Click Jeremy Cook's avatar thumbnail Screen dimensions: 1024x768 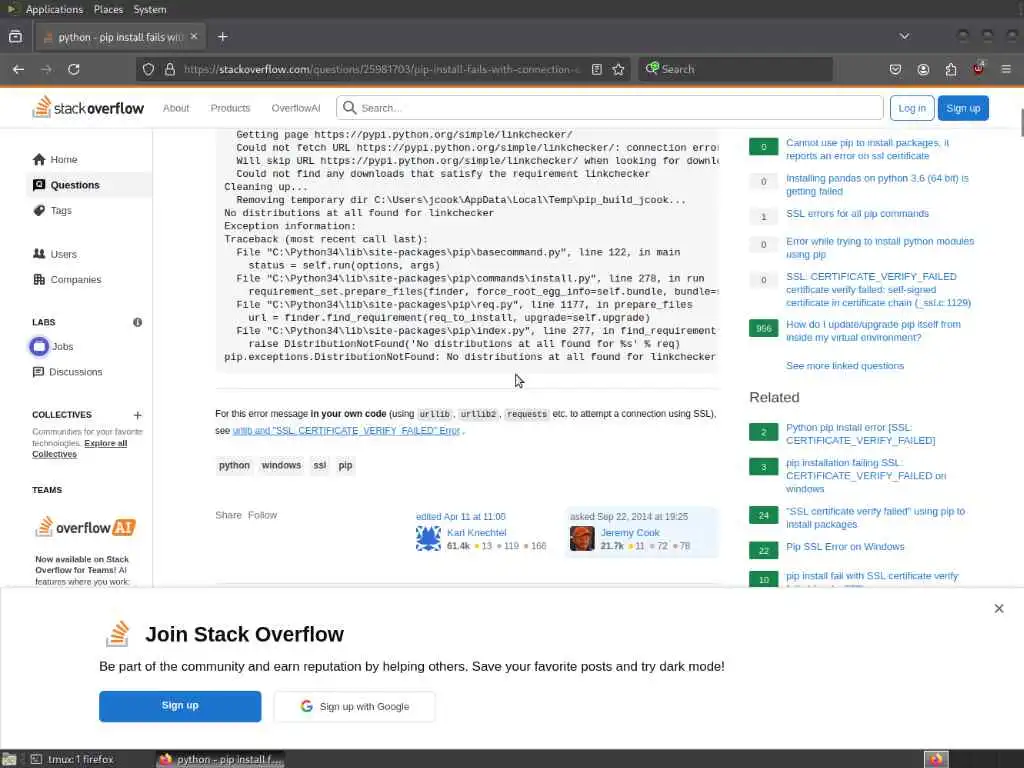[582, 539]
